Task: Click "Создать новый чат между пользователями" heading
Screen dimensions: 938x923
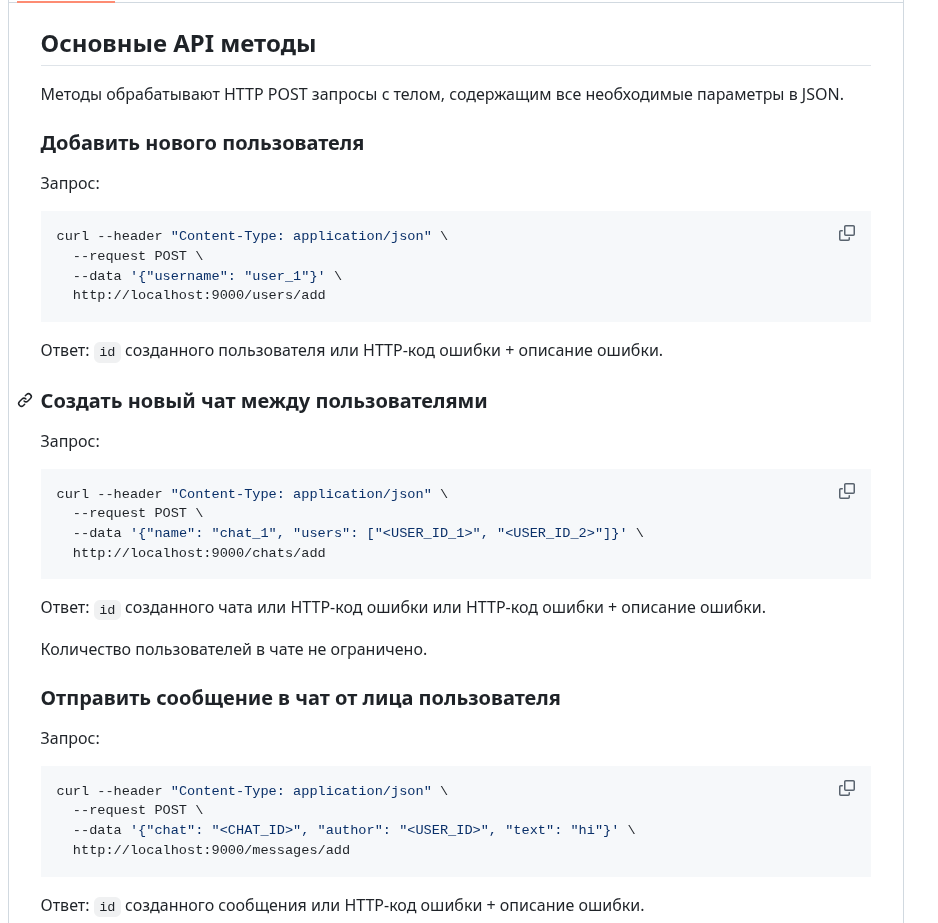Action: 264,401
